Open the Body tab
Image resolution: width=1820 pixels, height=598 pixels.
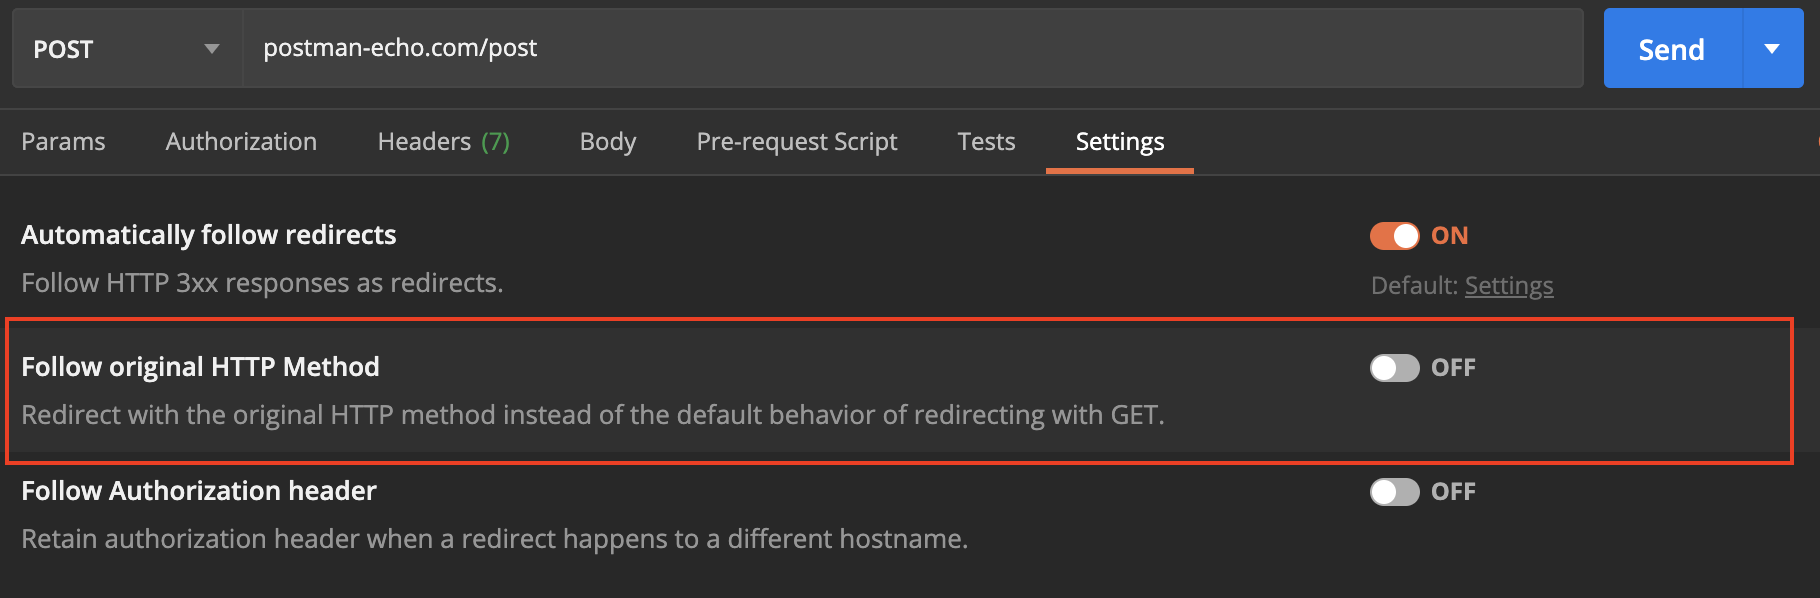tap(607, 141)
